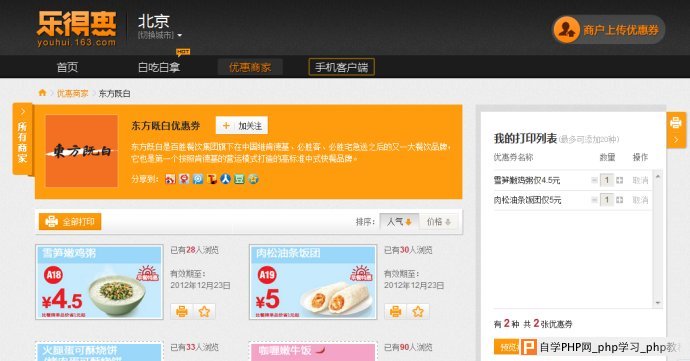Open the 白吃白拿 nav item
This screenshot has height=361, width=690.
tap(159, 67)
